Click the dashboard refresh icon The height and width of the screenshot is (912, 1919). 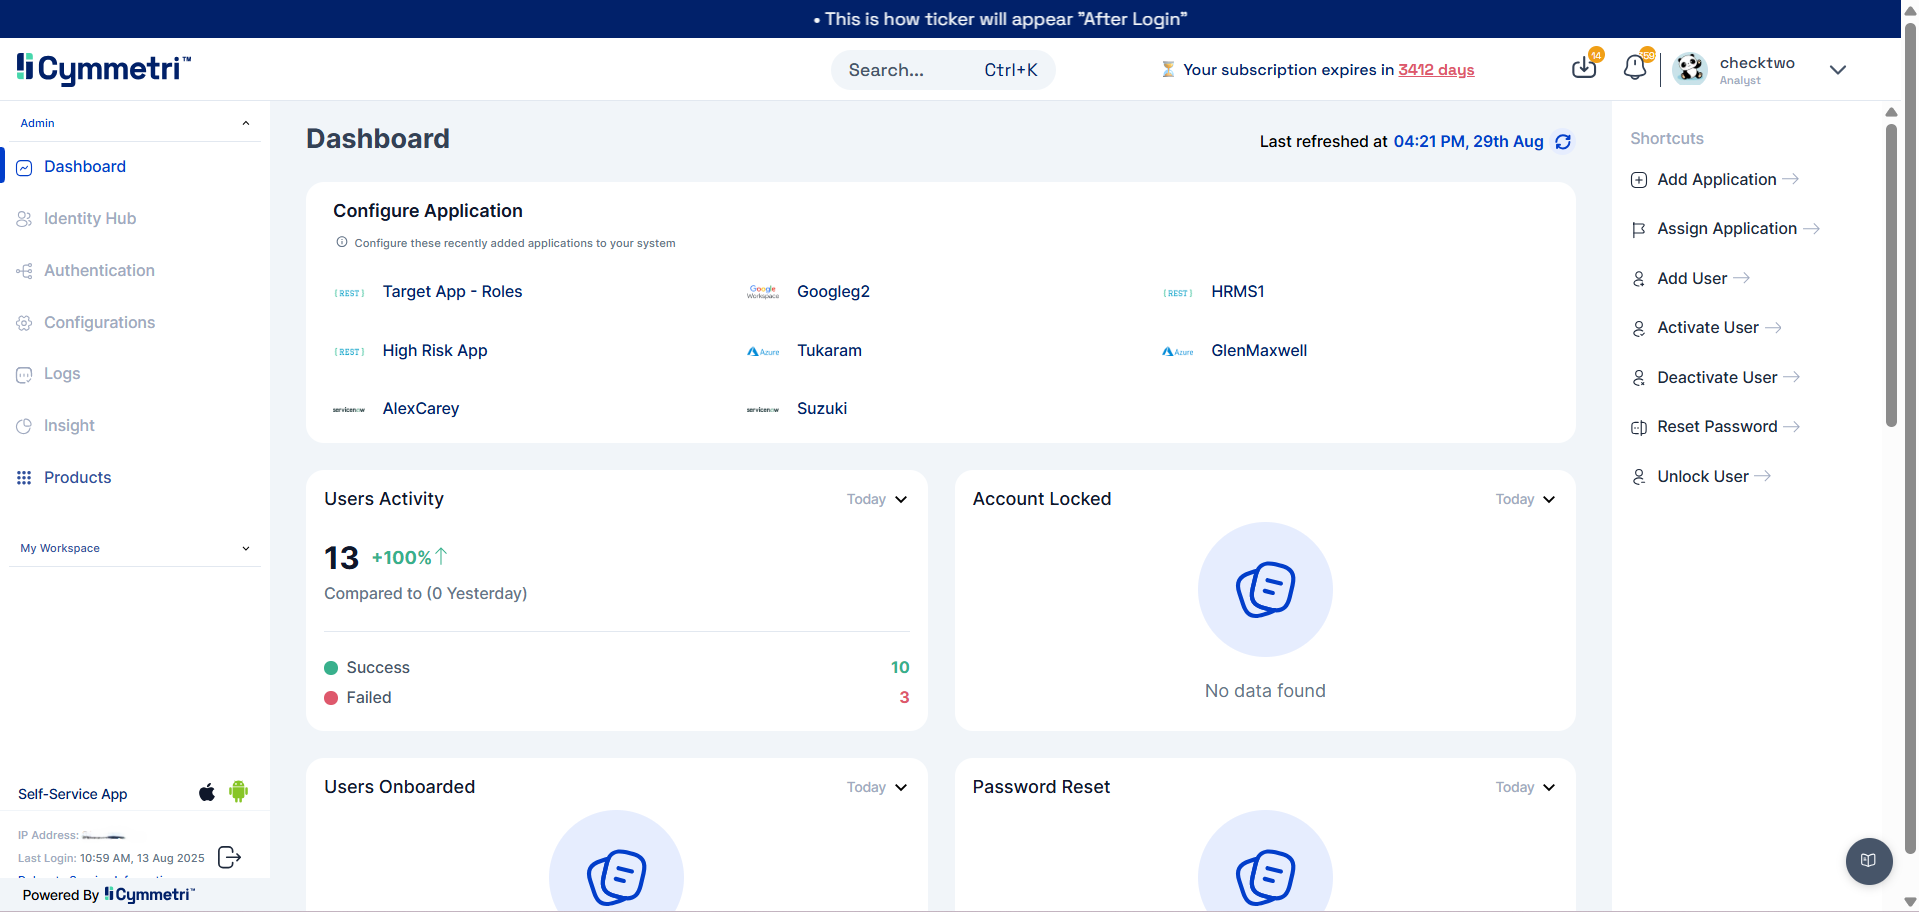1563,142
